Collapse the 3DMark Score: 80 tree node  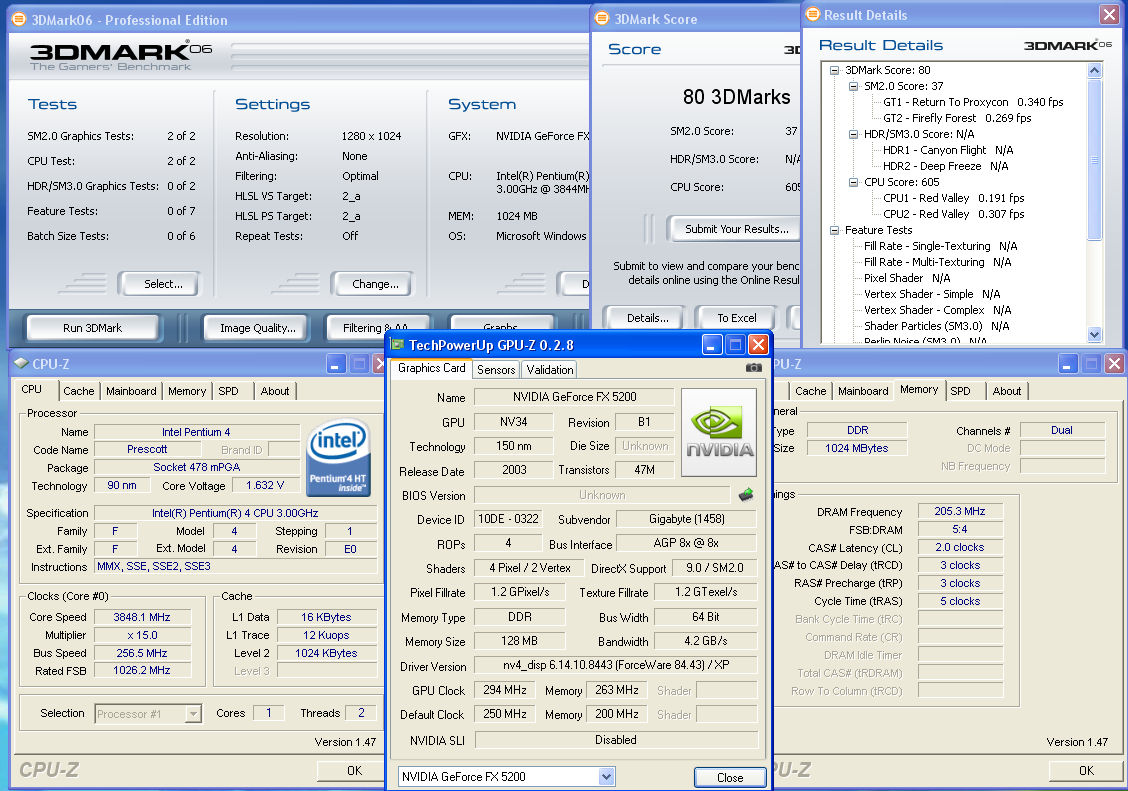(x=834, y=70)
